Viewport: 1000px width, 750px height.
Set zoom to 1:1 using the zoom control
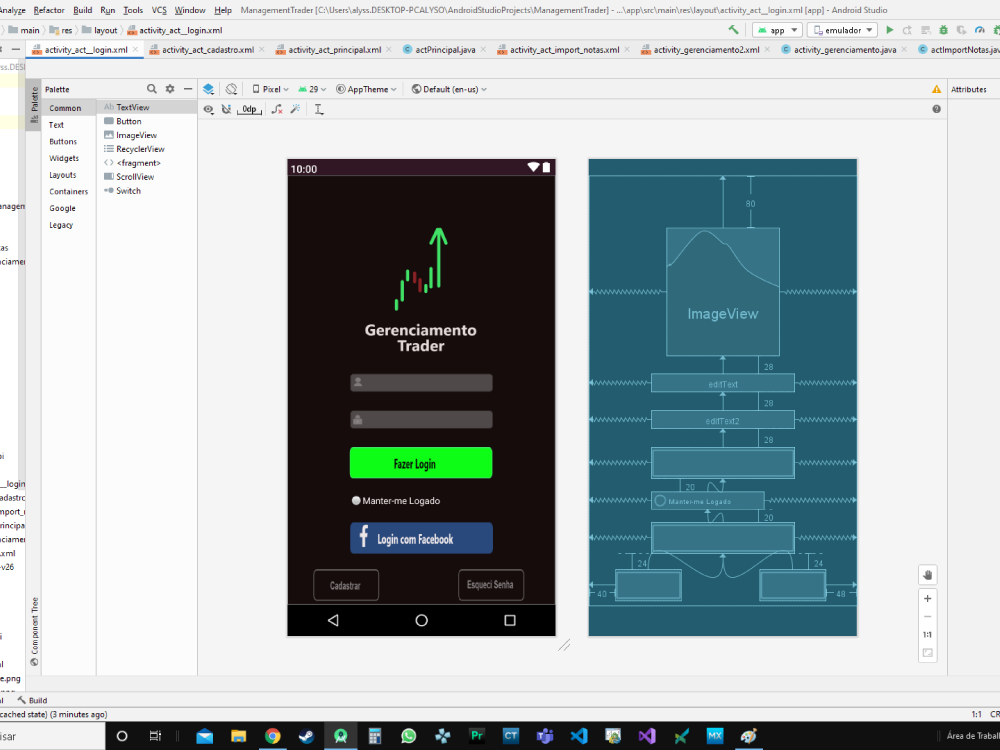pyautogui.click(x=927, y=634)
